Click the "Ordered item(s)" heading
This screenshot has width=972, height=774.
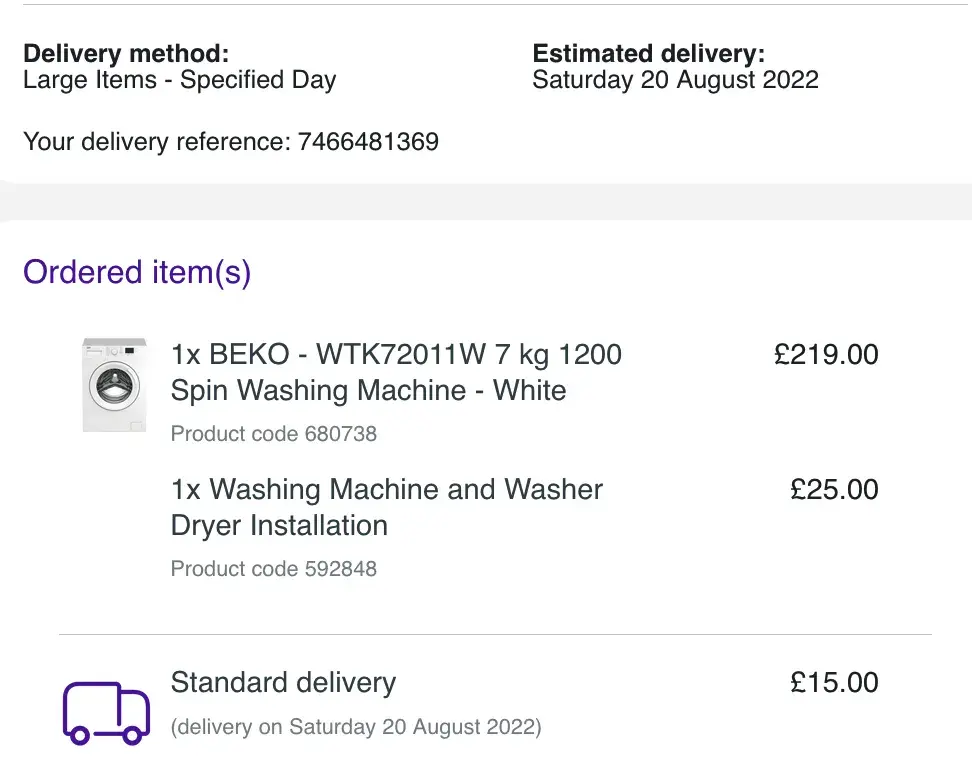coord(137,272)
